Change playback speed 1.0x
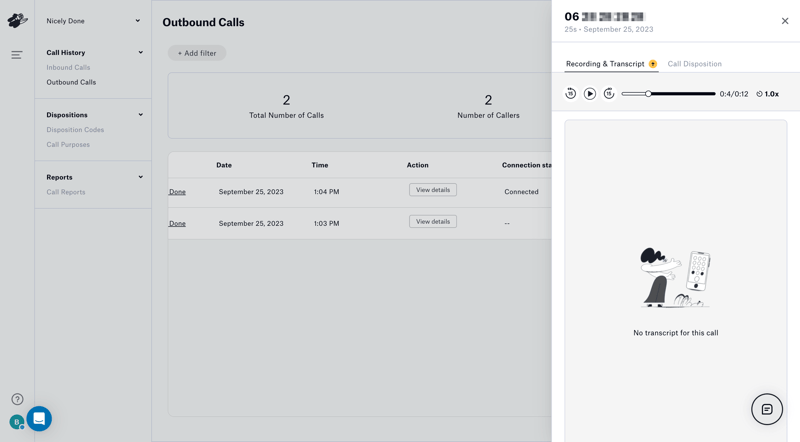 (767, 94)
